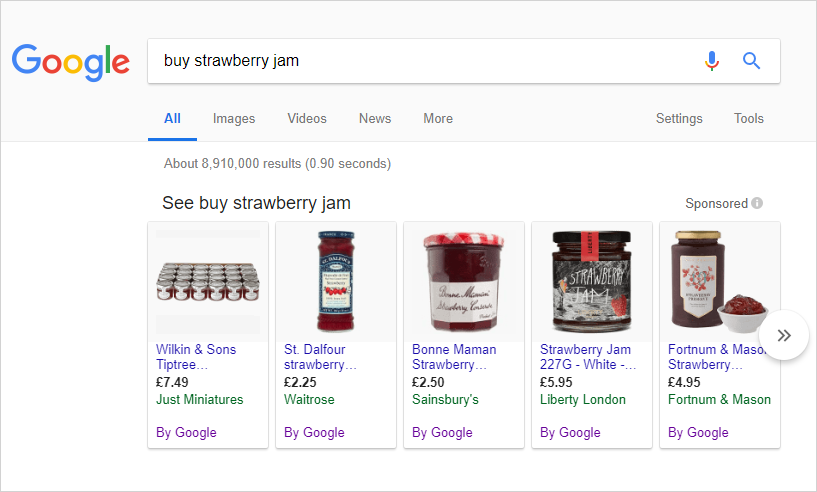817x492 pixels.
Task: Open the Tools dropdown
Action: pyautogui.click(x=749, y=119)
